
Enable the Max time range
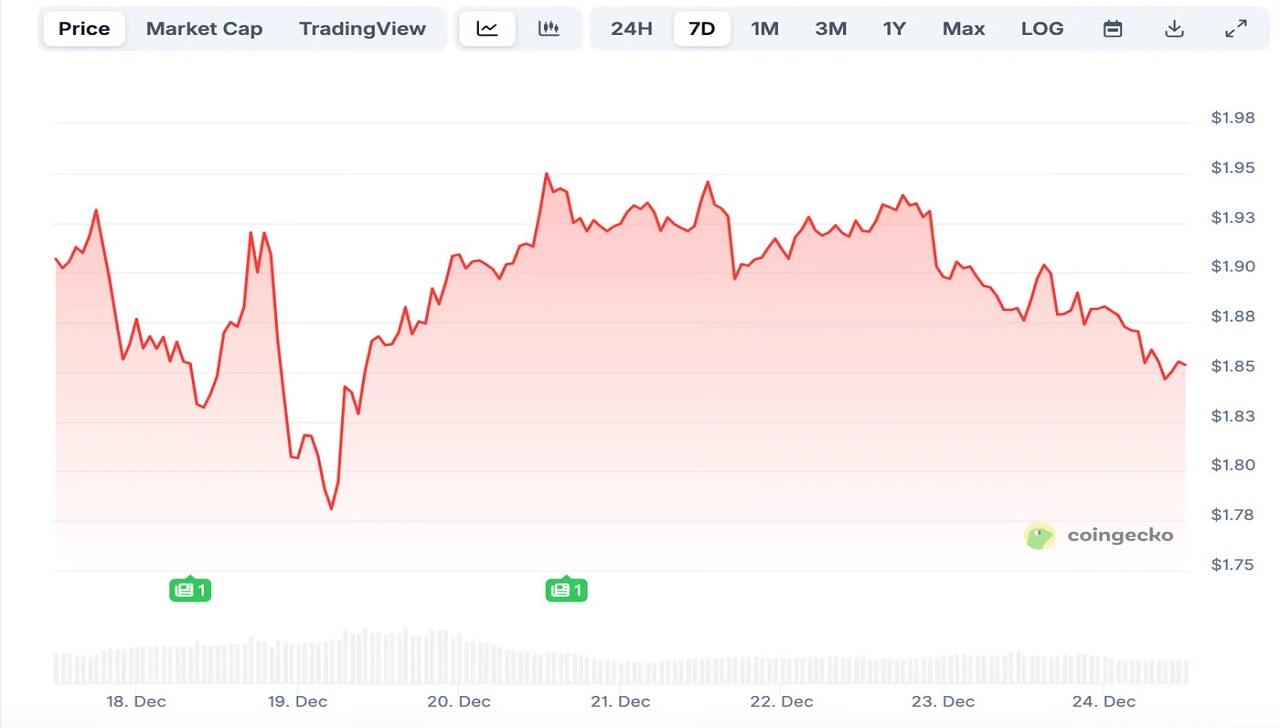963,28
